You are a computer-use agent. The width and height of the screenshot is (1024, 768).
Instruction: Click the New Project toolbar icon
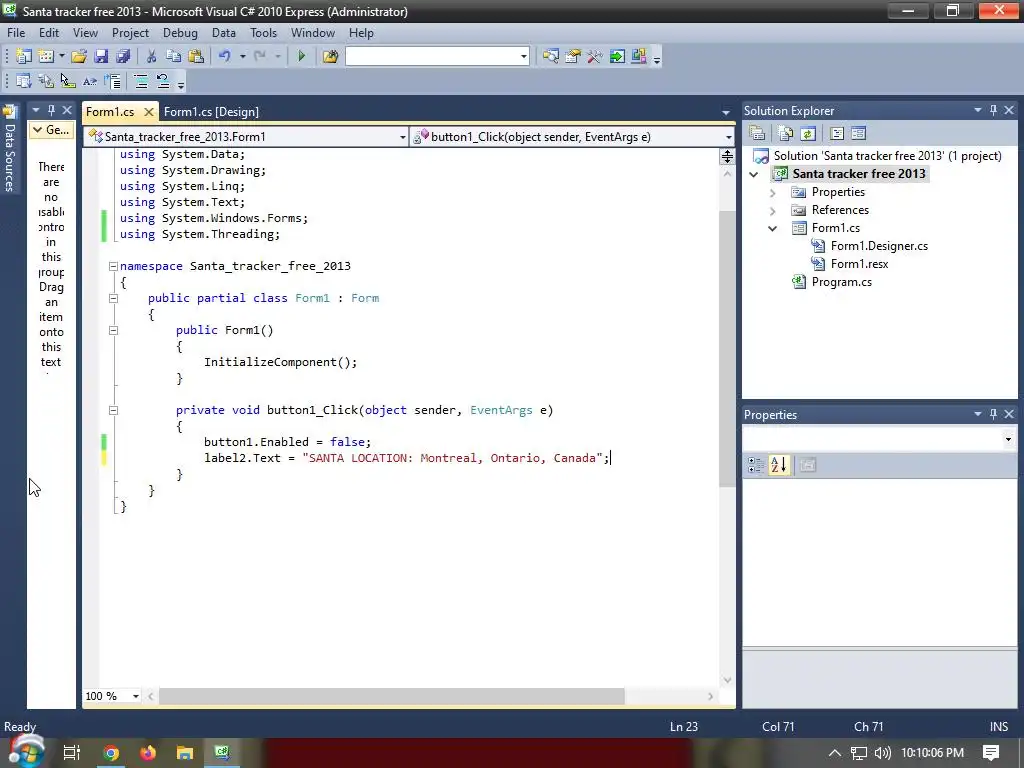24,57
